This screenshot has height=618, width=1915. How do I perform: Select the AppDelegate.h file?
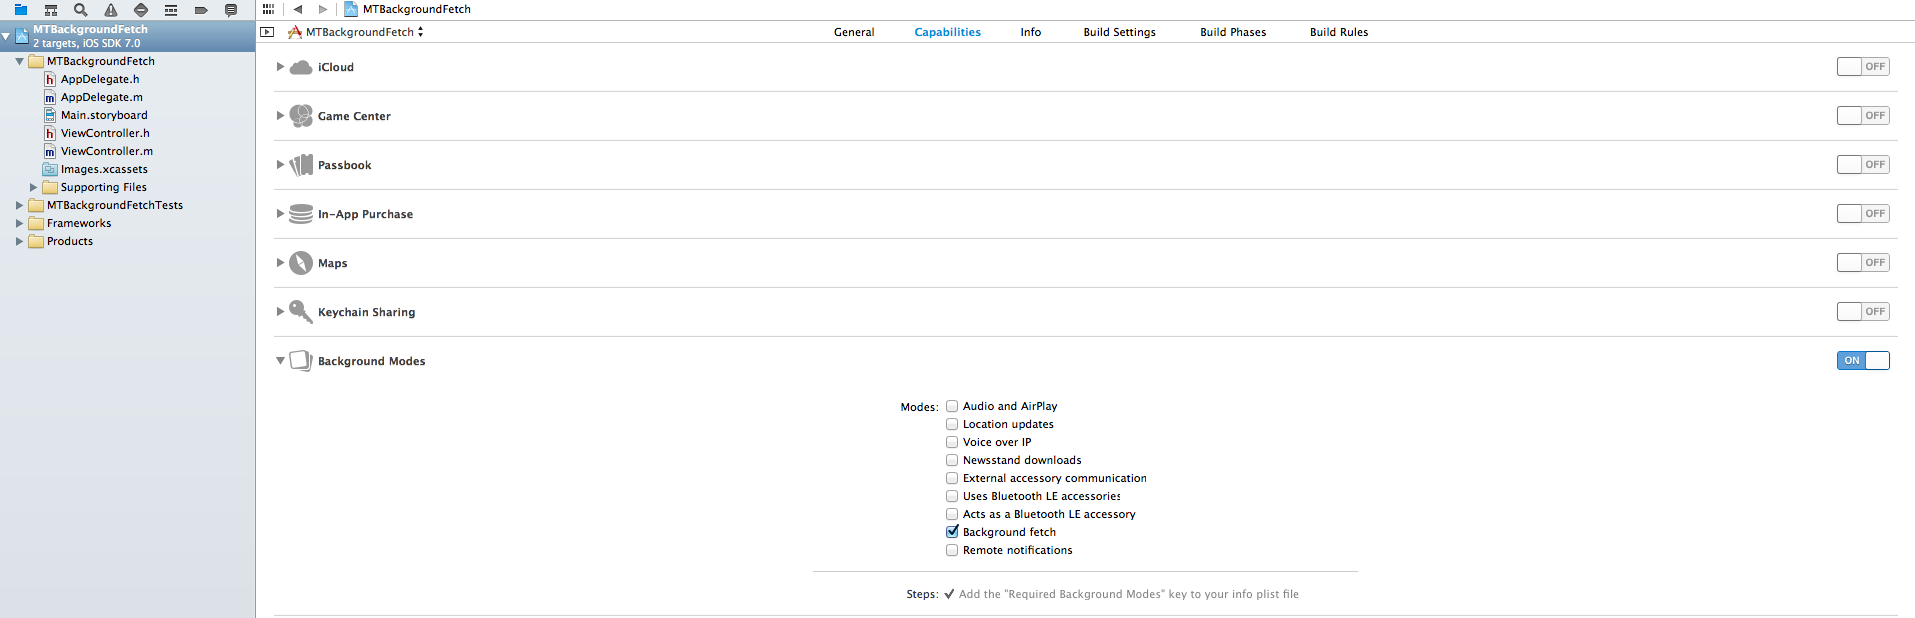click(100, 79)
